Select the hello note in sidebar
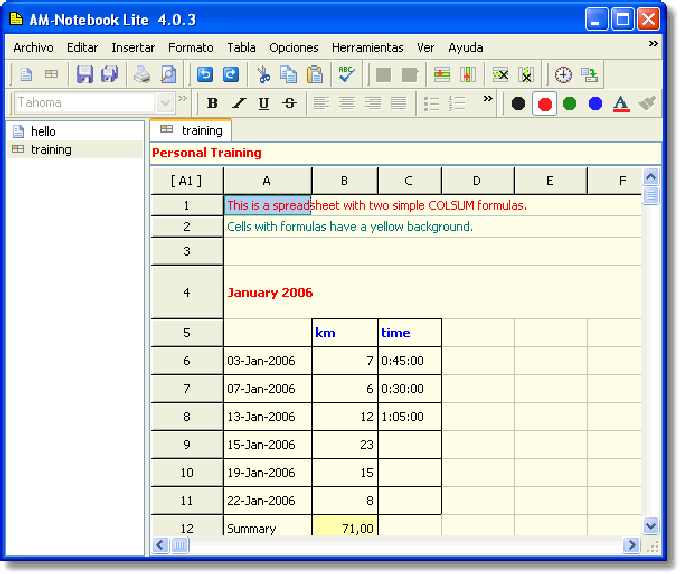680x574 pixels. pos(43,131)
